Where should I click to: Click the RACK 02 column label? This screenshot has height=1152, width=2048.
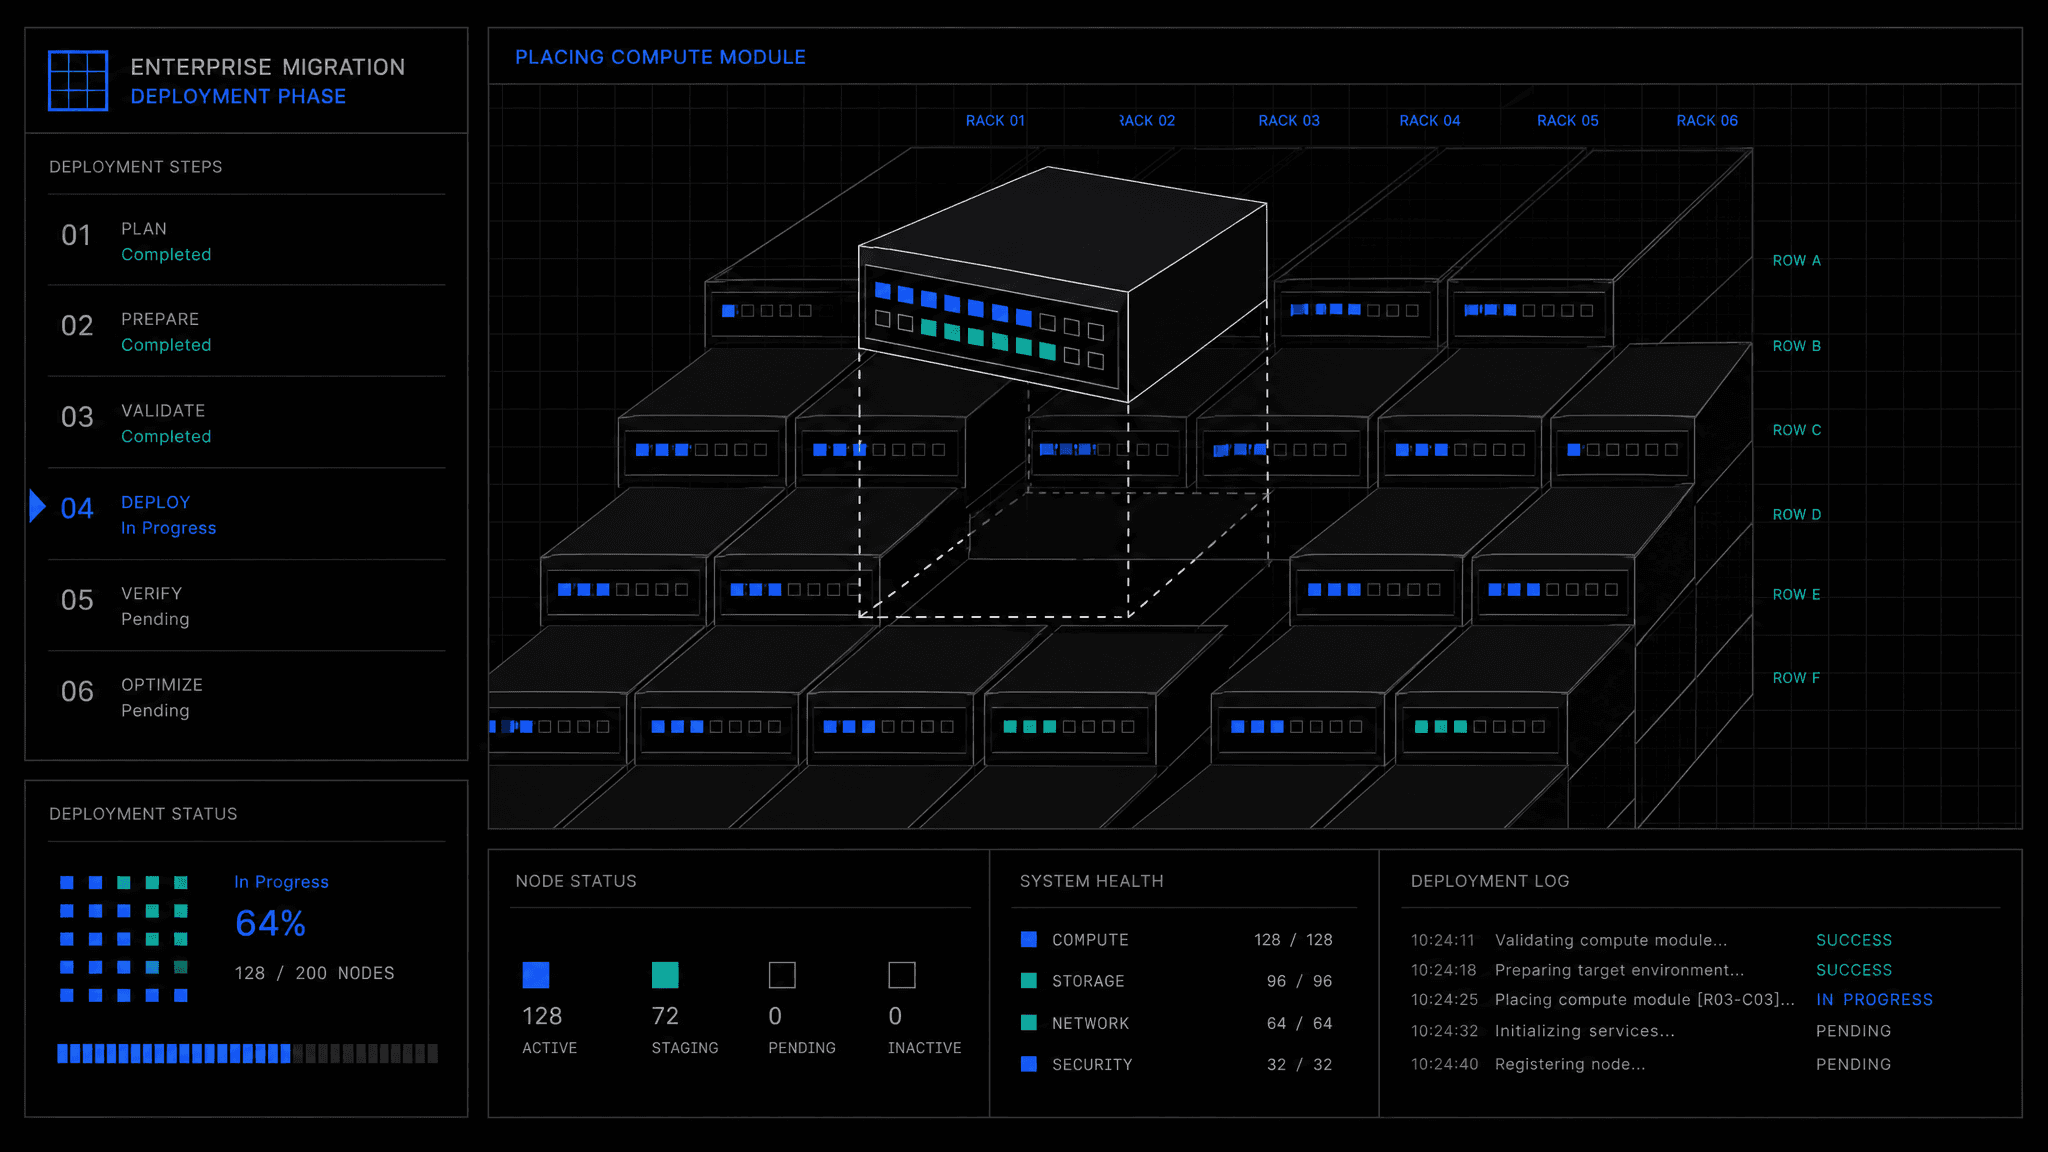[x=1146, y=120]
